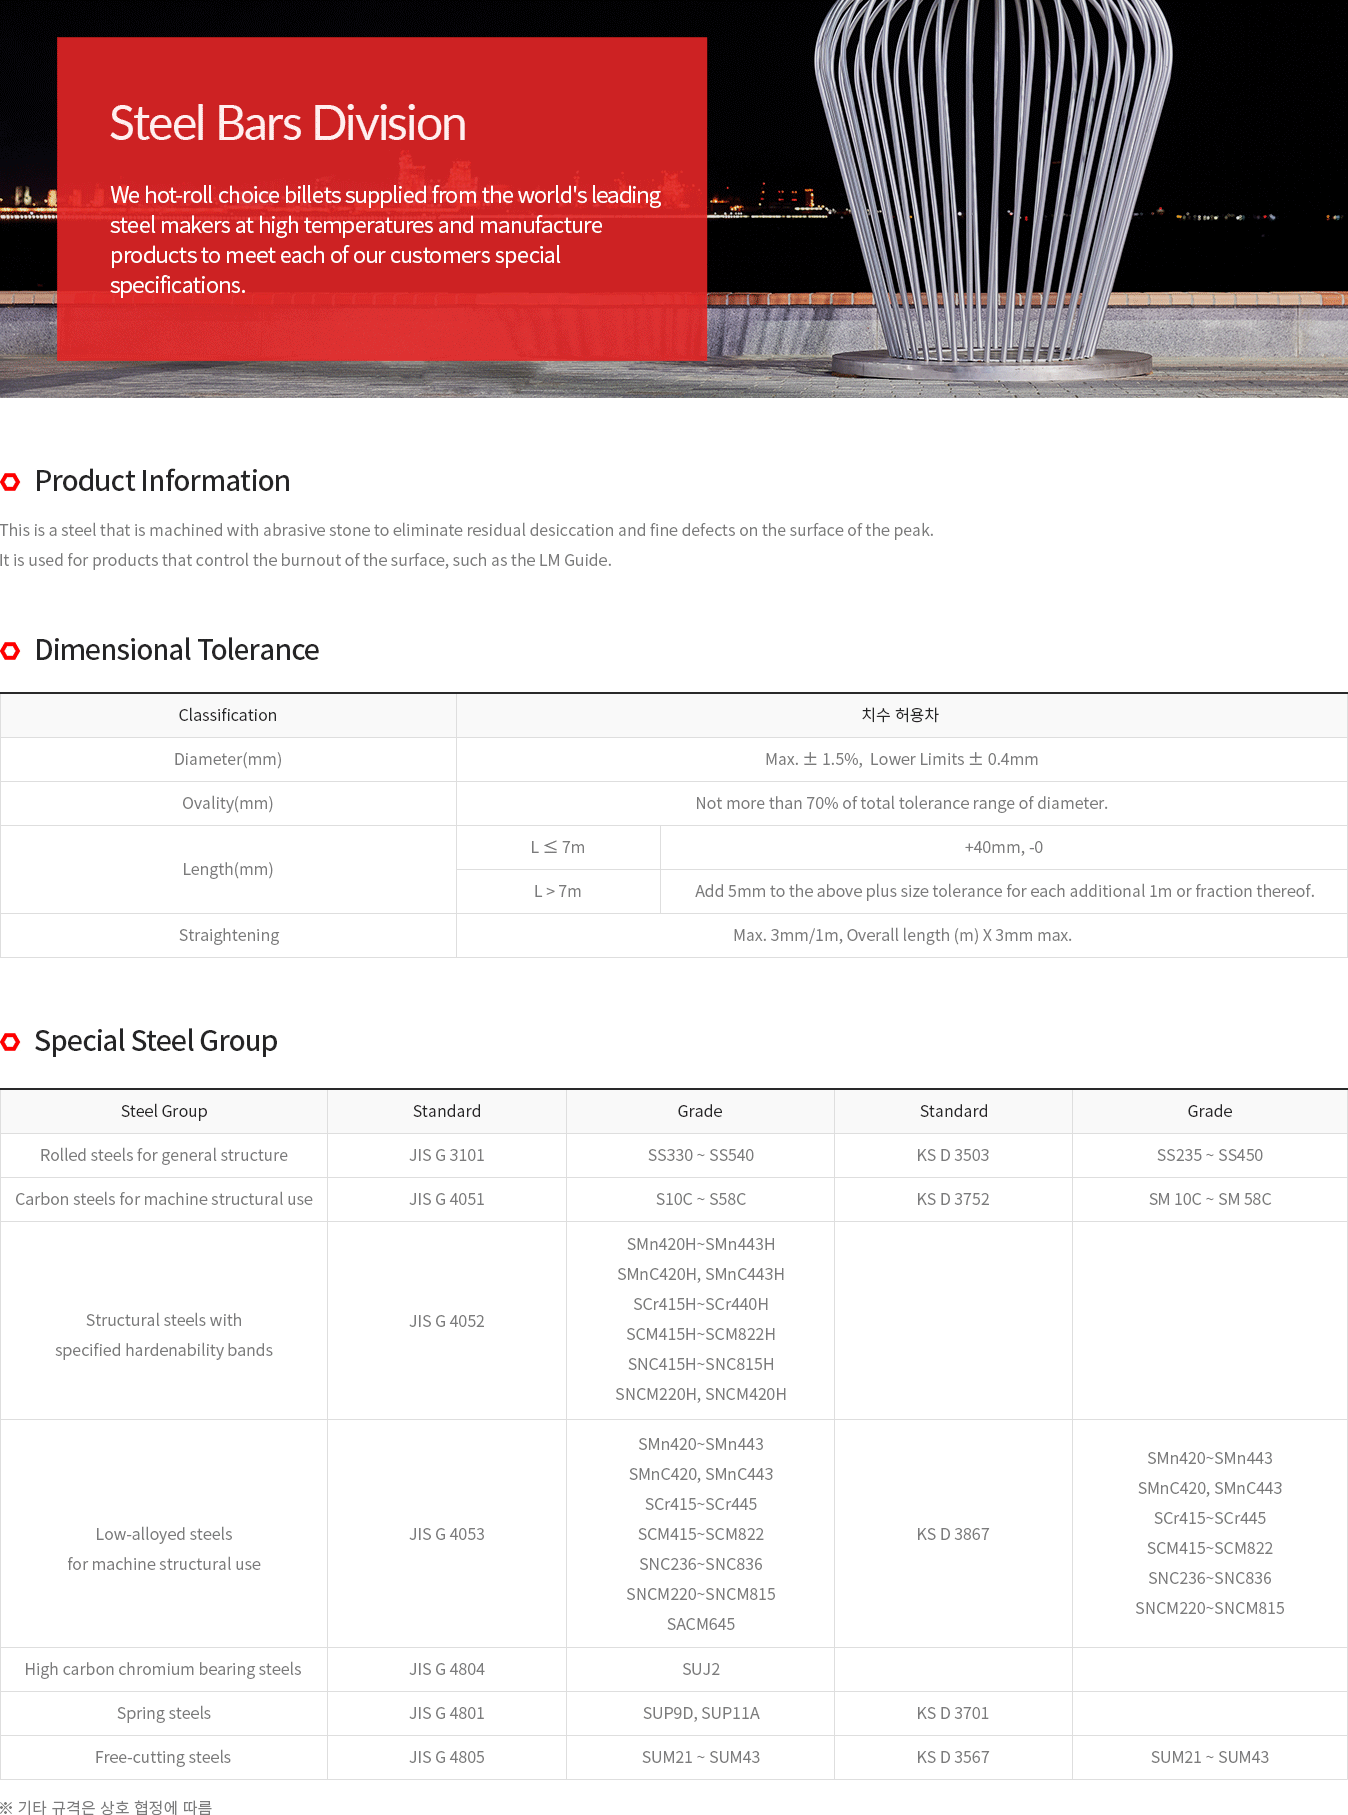Viewport: 1348px width, 1815px height.
Task: Click the red hexagon beside Special Steel Group
Action: (11, 1042)
